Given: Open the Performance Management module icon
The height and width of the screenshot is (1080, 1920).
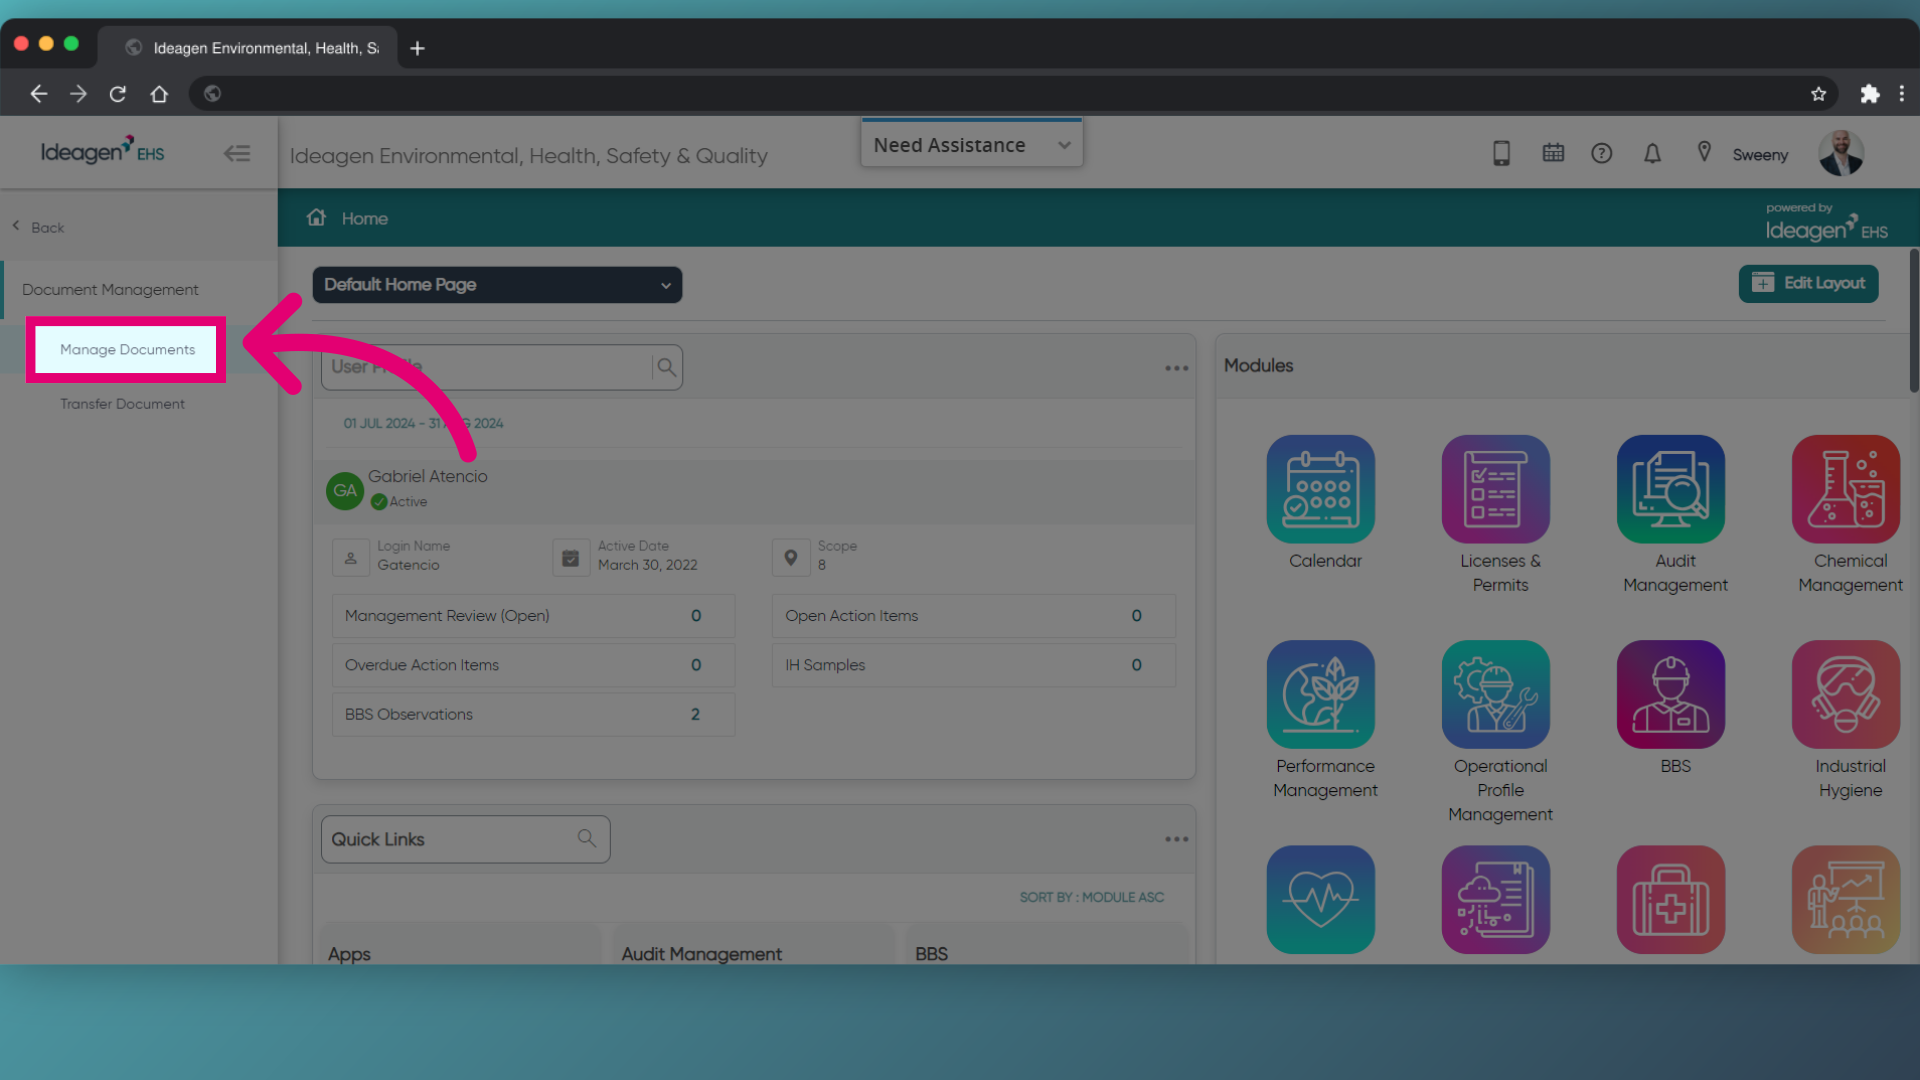Looking at the screenshot, I should [1320, 694].
